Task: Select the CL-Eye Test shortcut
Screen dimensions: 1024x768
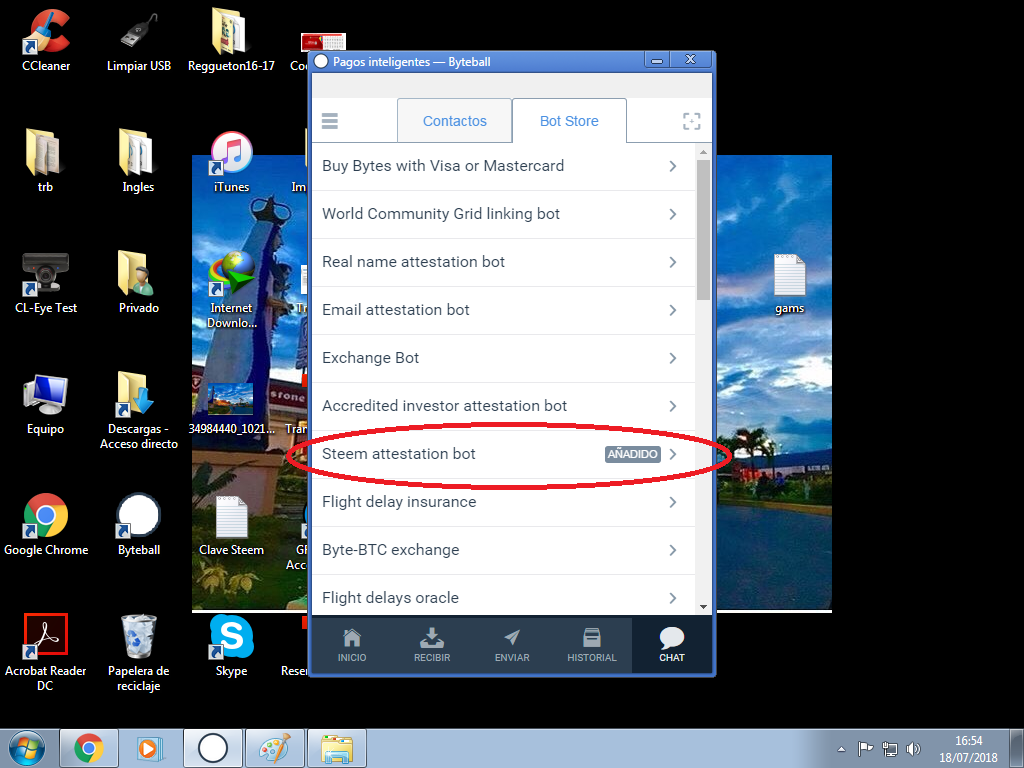Action: click(46, 283)
